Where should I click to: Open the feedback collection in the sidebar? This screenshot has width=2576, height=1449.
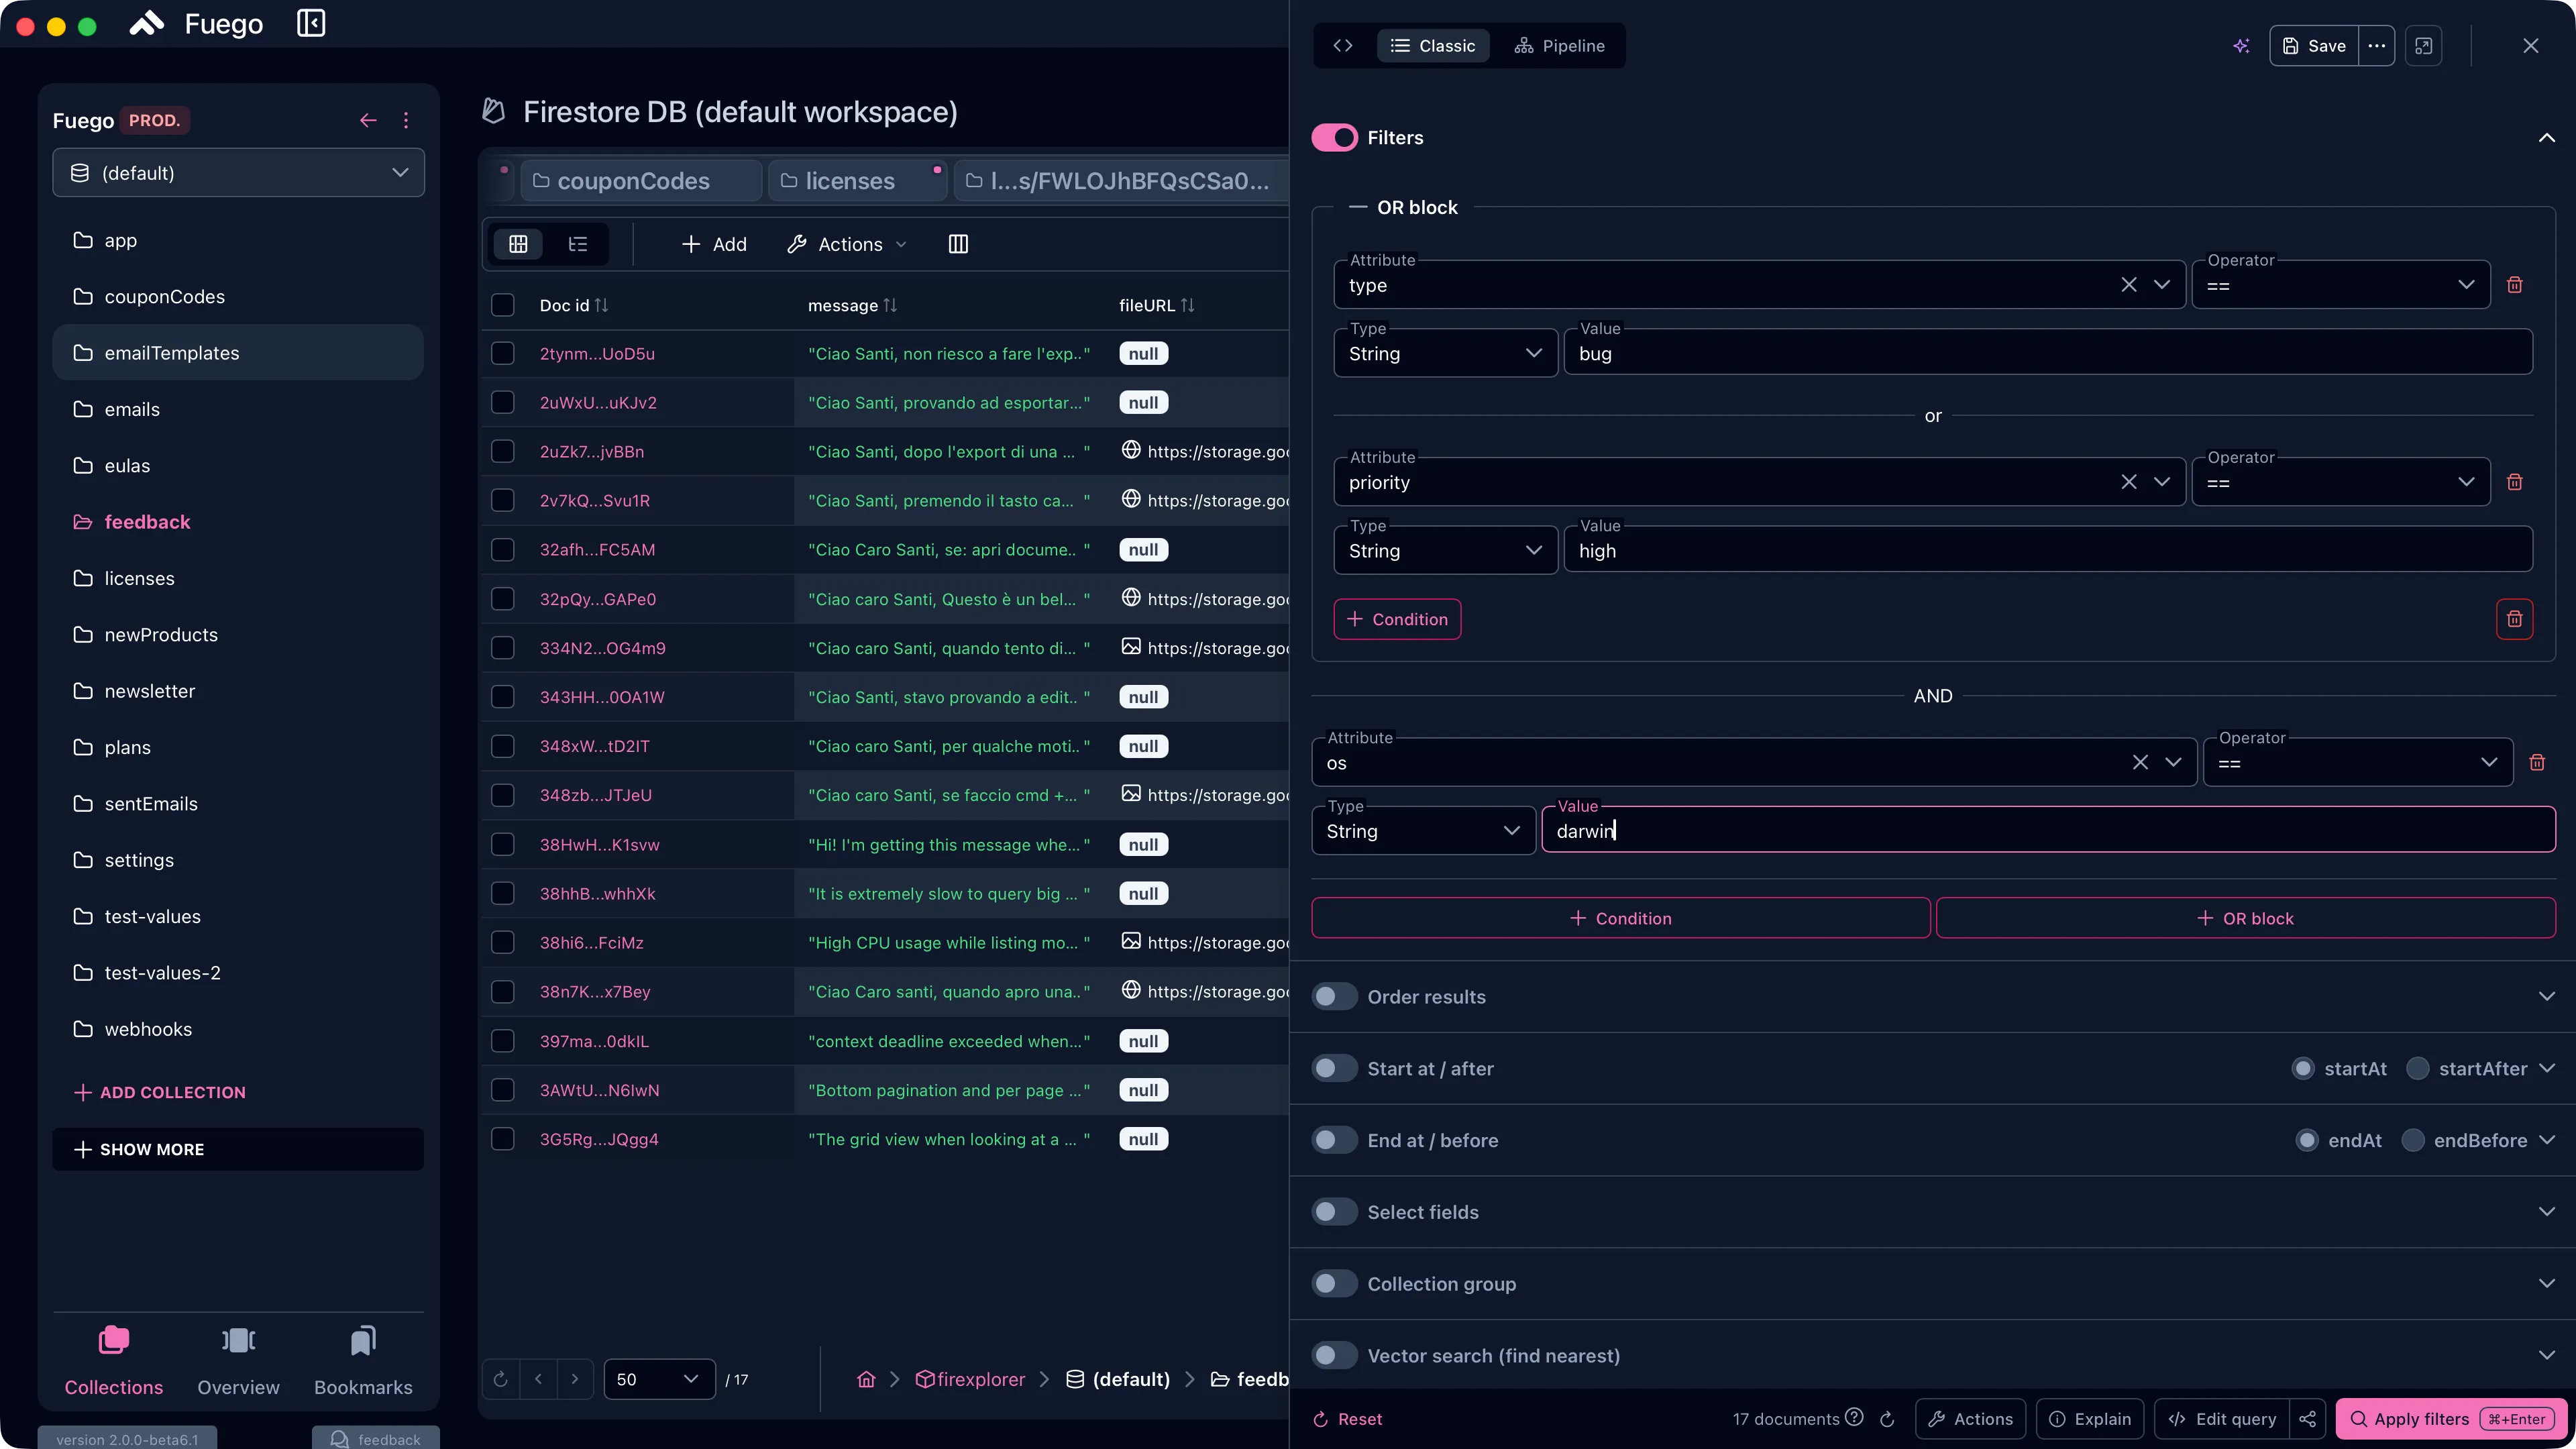238,522
